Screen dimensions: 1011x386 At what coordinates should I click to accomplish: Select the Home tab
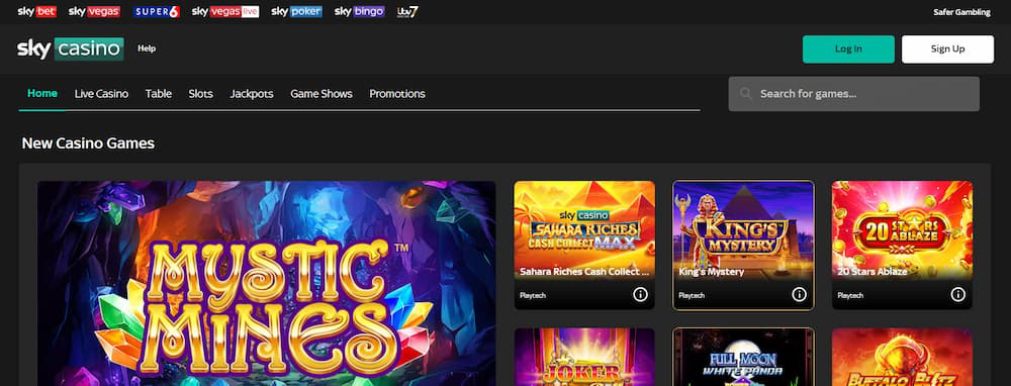point(42,93)
